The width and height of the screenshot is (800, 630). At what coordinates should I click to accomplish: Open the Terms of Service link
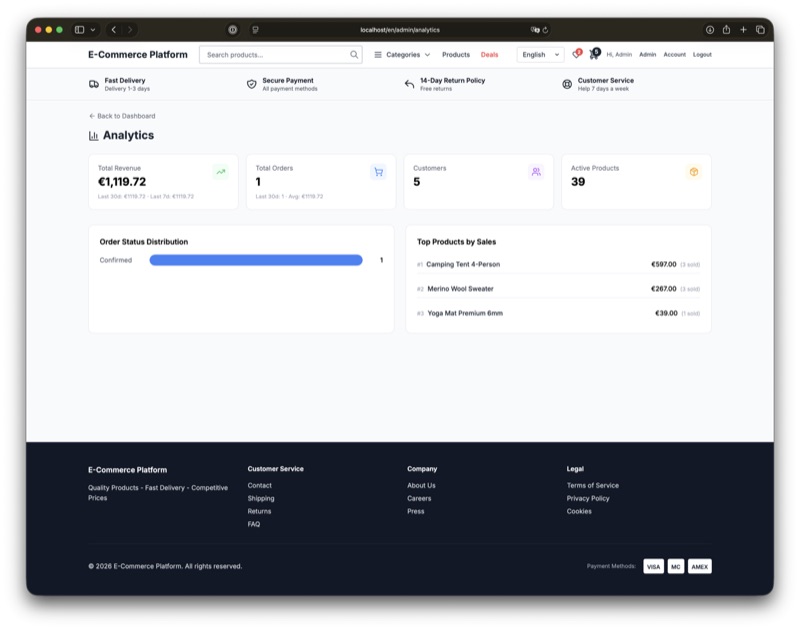[x=592, y=485]
